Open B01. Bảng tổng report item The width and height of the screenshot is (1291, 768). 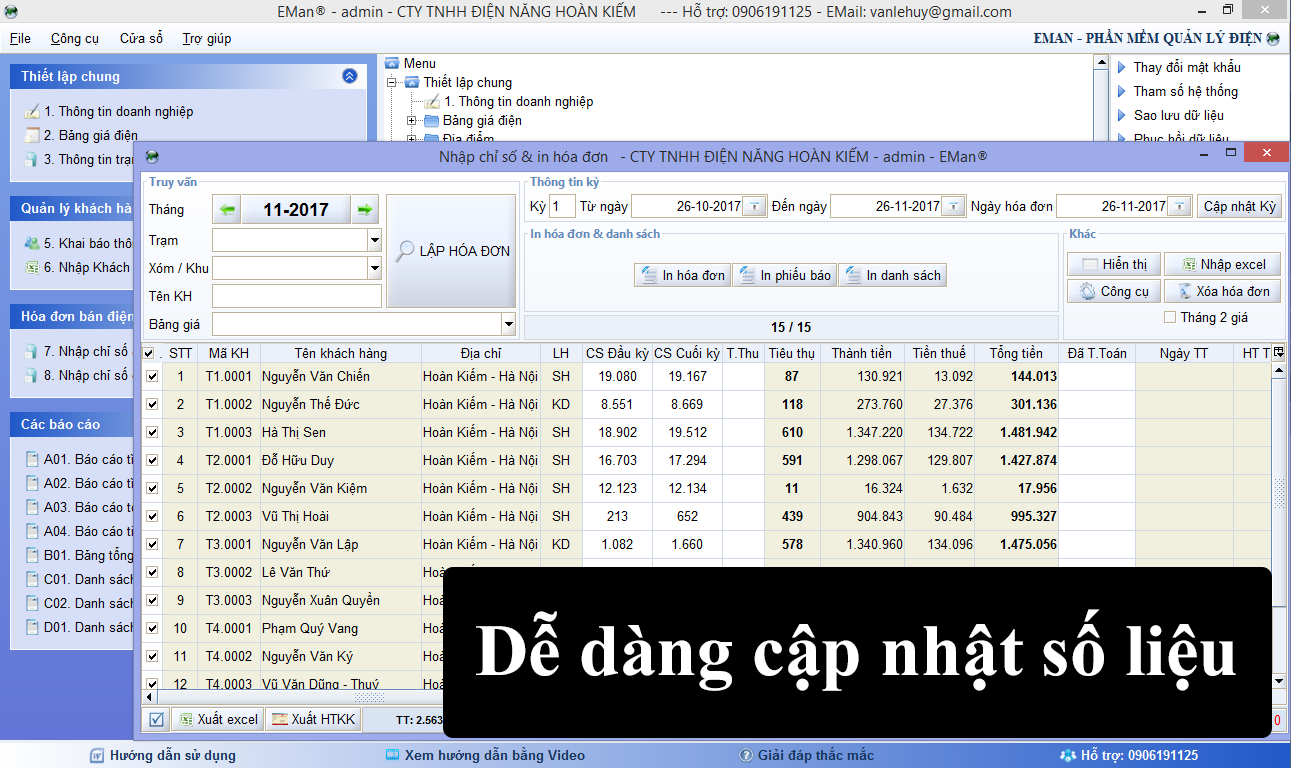pos(79,555)
